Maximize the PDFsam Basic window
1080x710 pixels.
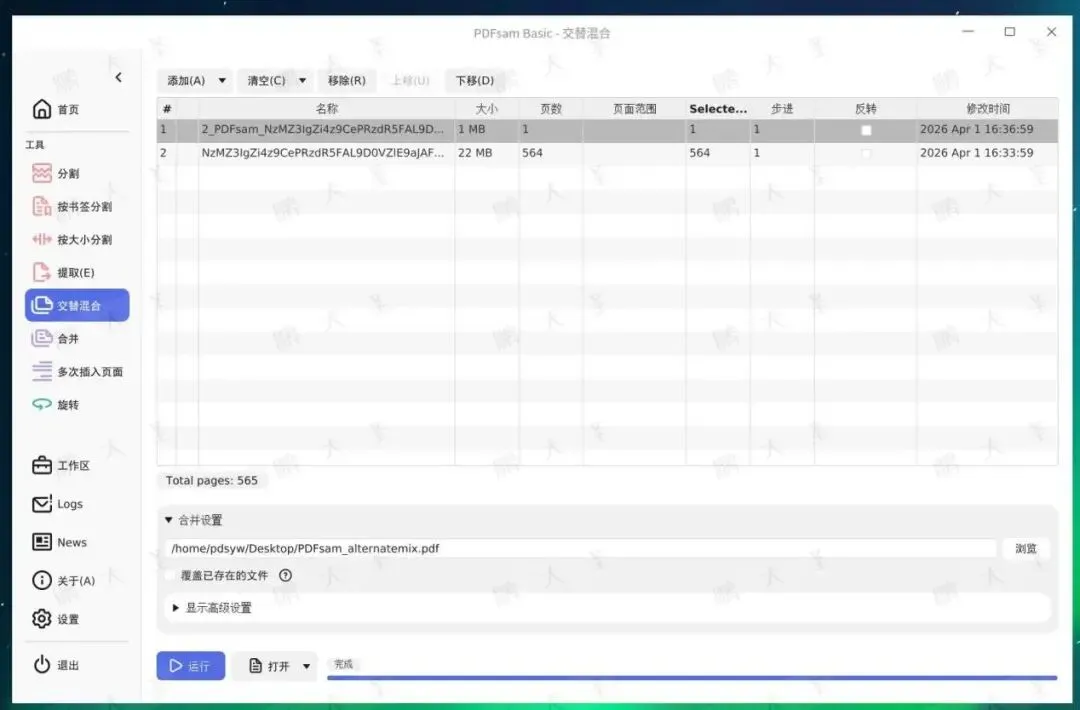click(x=1009, y=32)
